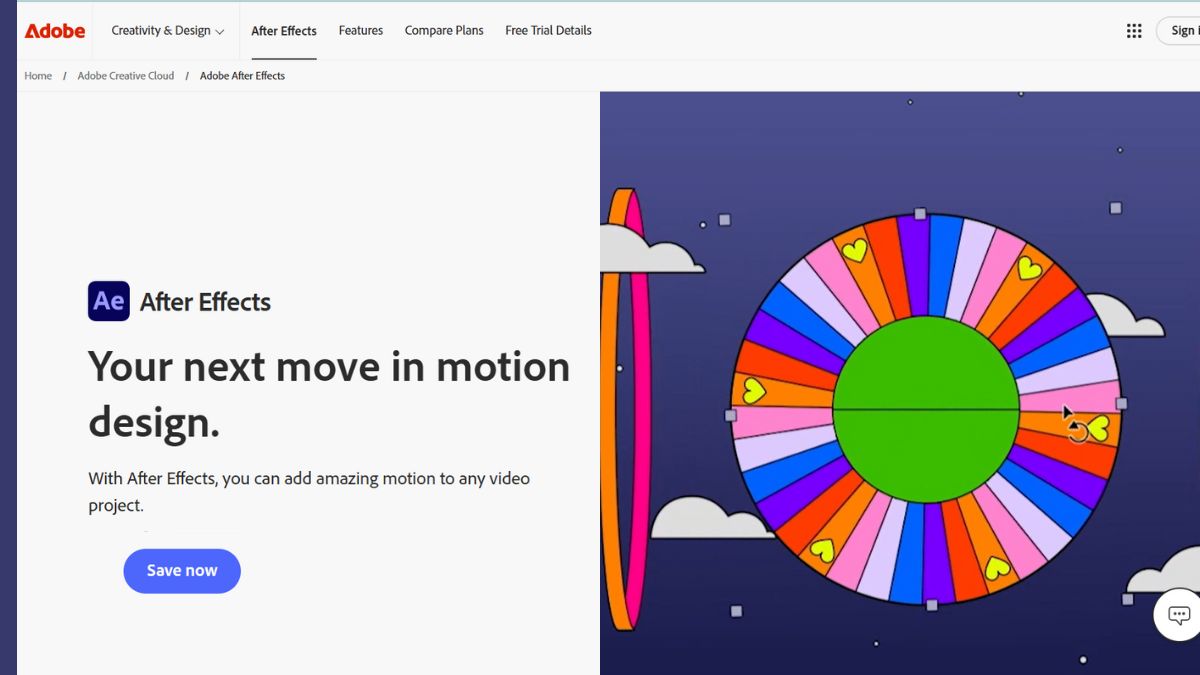Click the "With After Effects, you can add amazing motion" paragraph
The height and width of the screenshot is (675, 1200).
coord(309,491)
